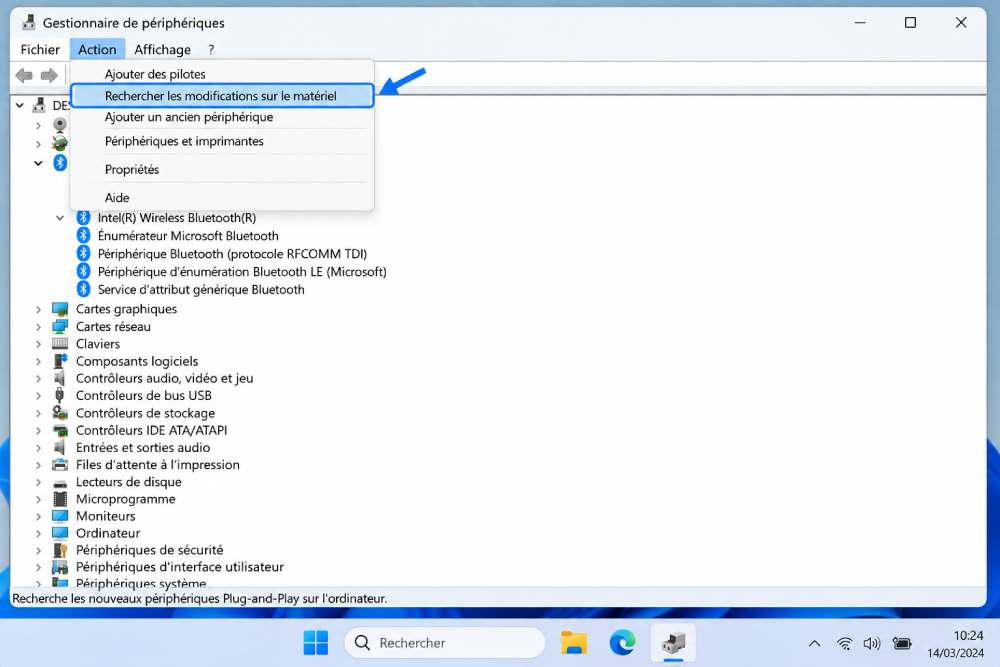The height and width of the screenshot is (667, 1000).
Task: Click the Microprogramme icon
Action: tap(60, 499)
